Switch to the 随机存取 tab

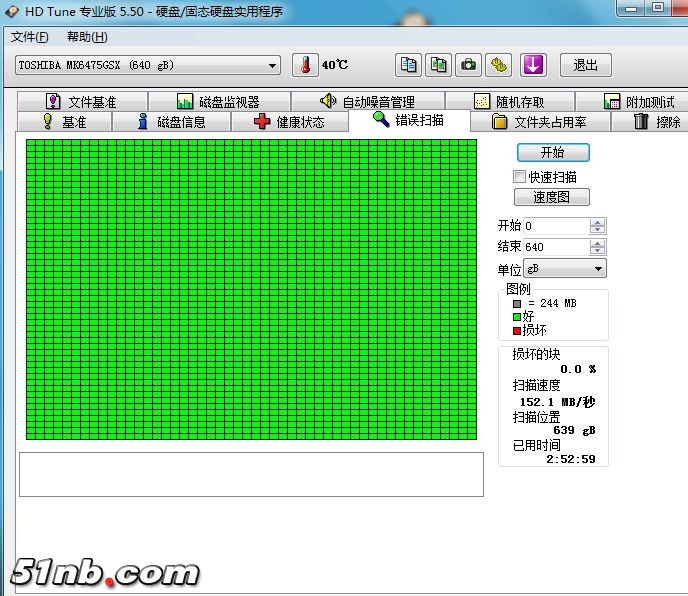[510, 102]
